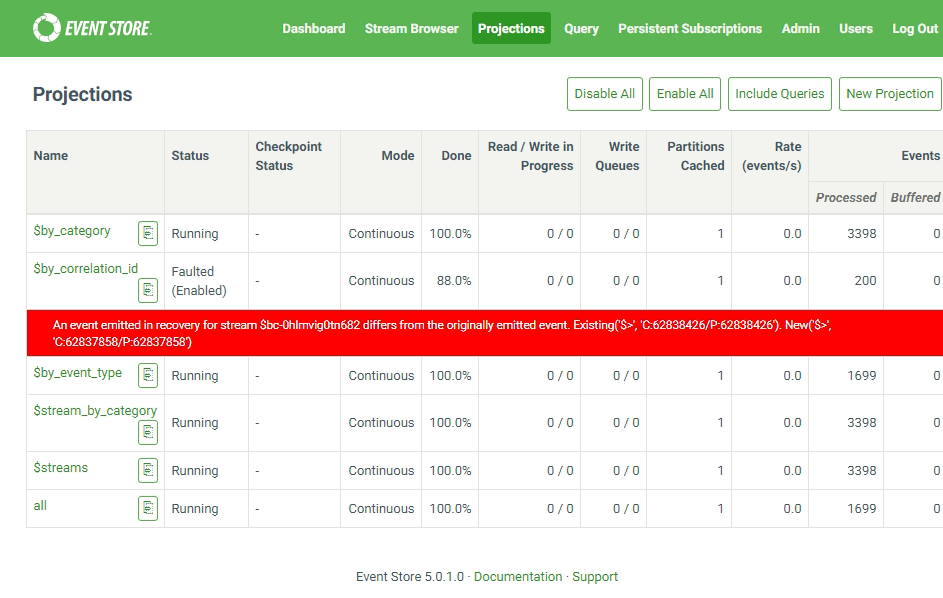This screenshot has width=943, height=598.
Task: Click the 88.0% done value
Action: [x=454, y=281]
